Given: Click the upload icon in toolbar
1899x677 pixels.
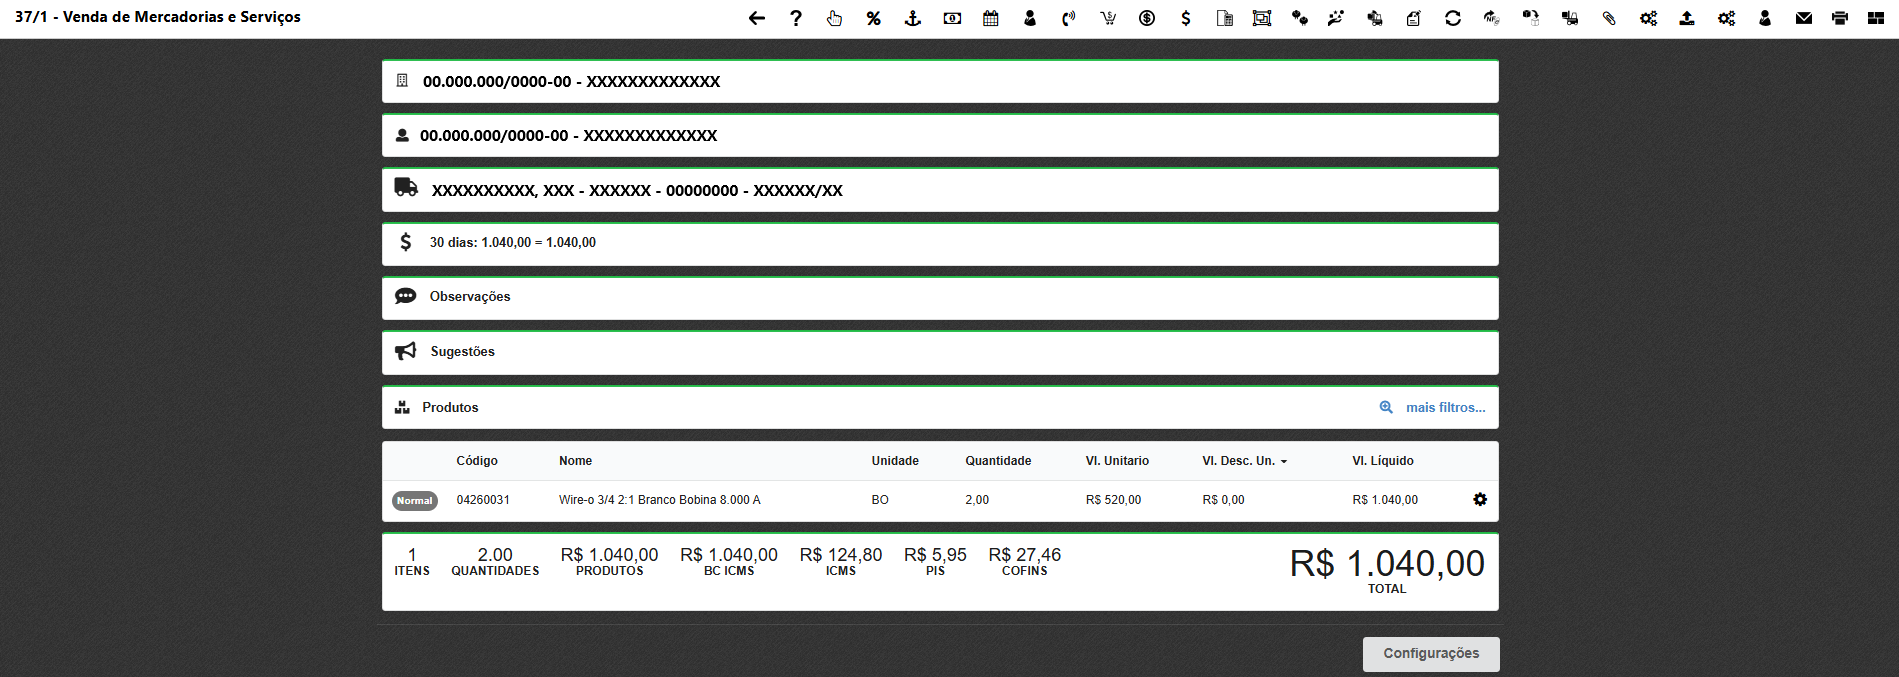Looking at the screenshot, I should pos(1687,18).
